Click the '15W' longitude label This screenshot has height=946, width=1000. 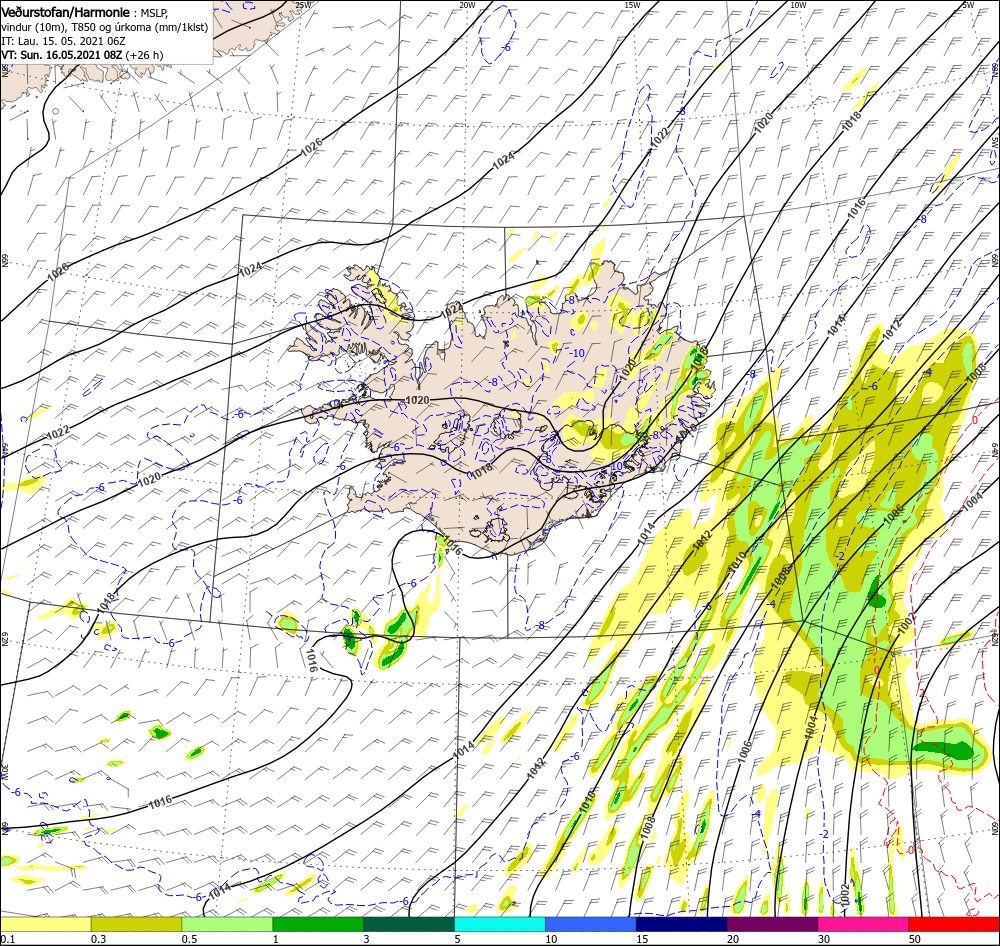click(x=632, y=5)
